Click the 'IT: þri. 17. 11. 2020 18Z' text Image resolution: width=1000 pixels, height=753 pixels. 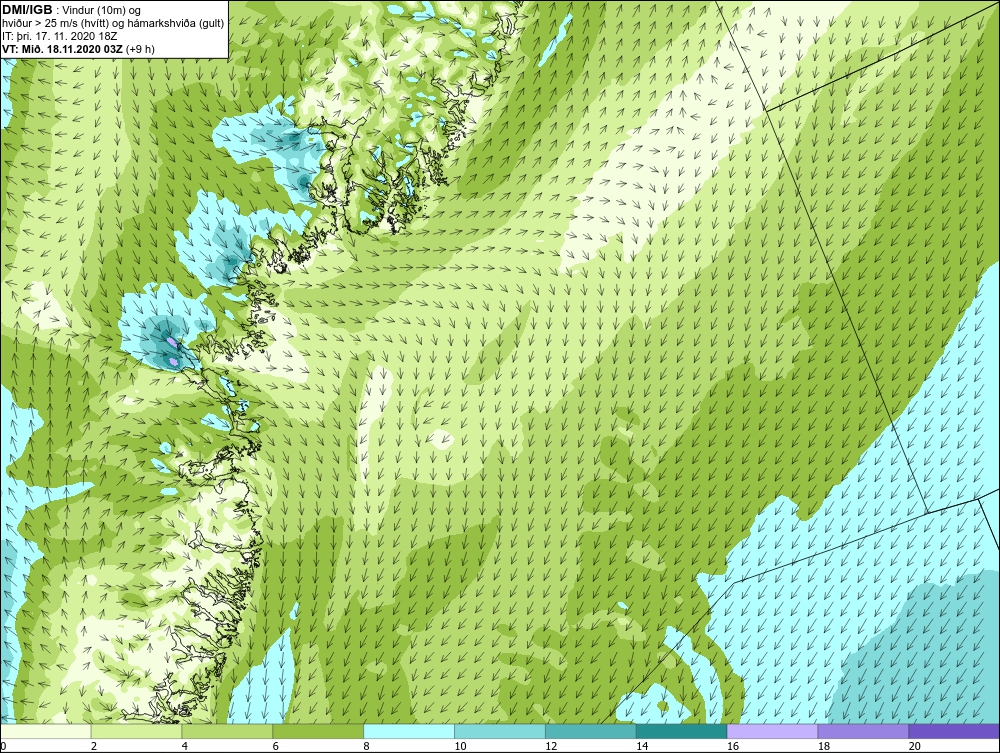[x=60, y=36]
